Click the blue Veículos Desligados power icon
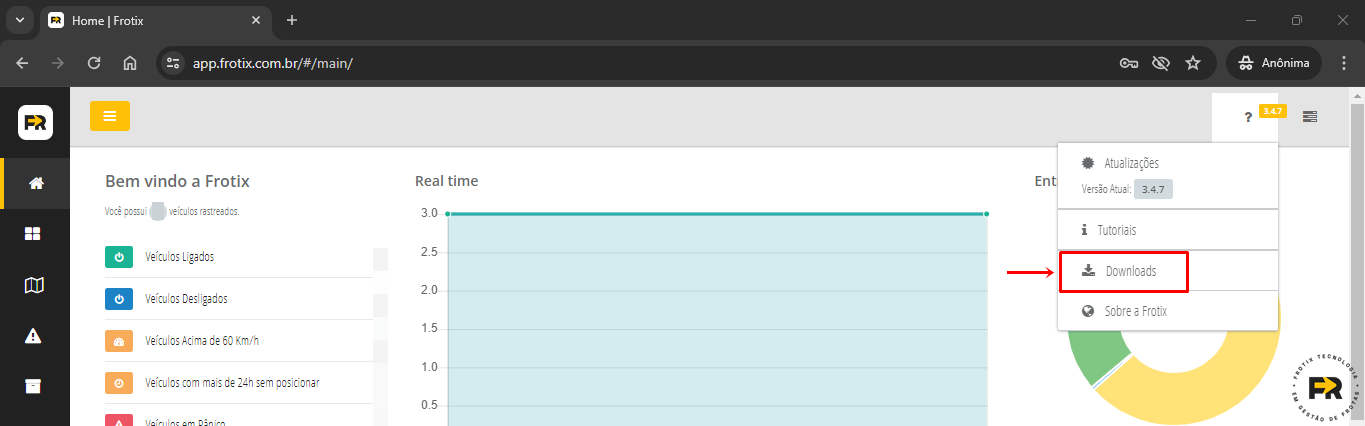Image resolution: width=1365 pixels, height=426 pixels. (x=119, y=299)
